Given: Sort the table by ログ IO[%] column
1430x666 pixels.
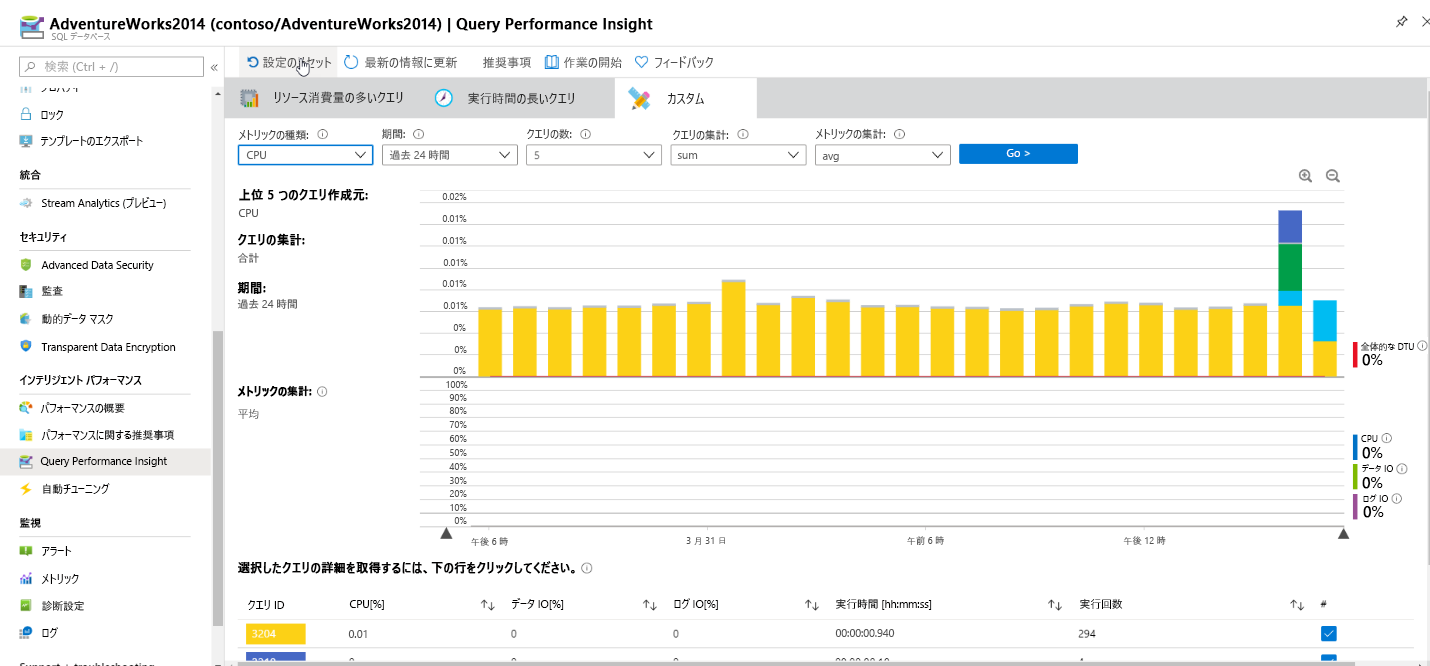Looking at the screenshot, I should coord(812,605).
